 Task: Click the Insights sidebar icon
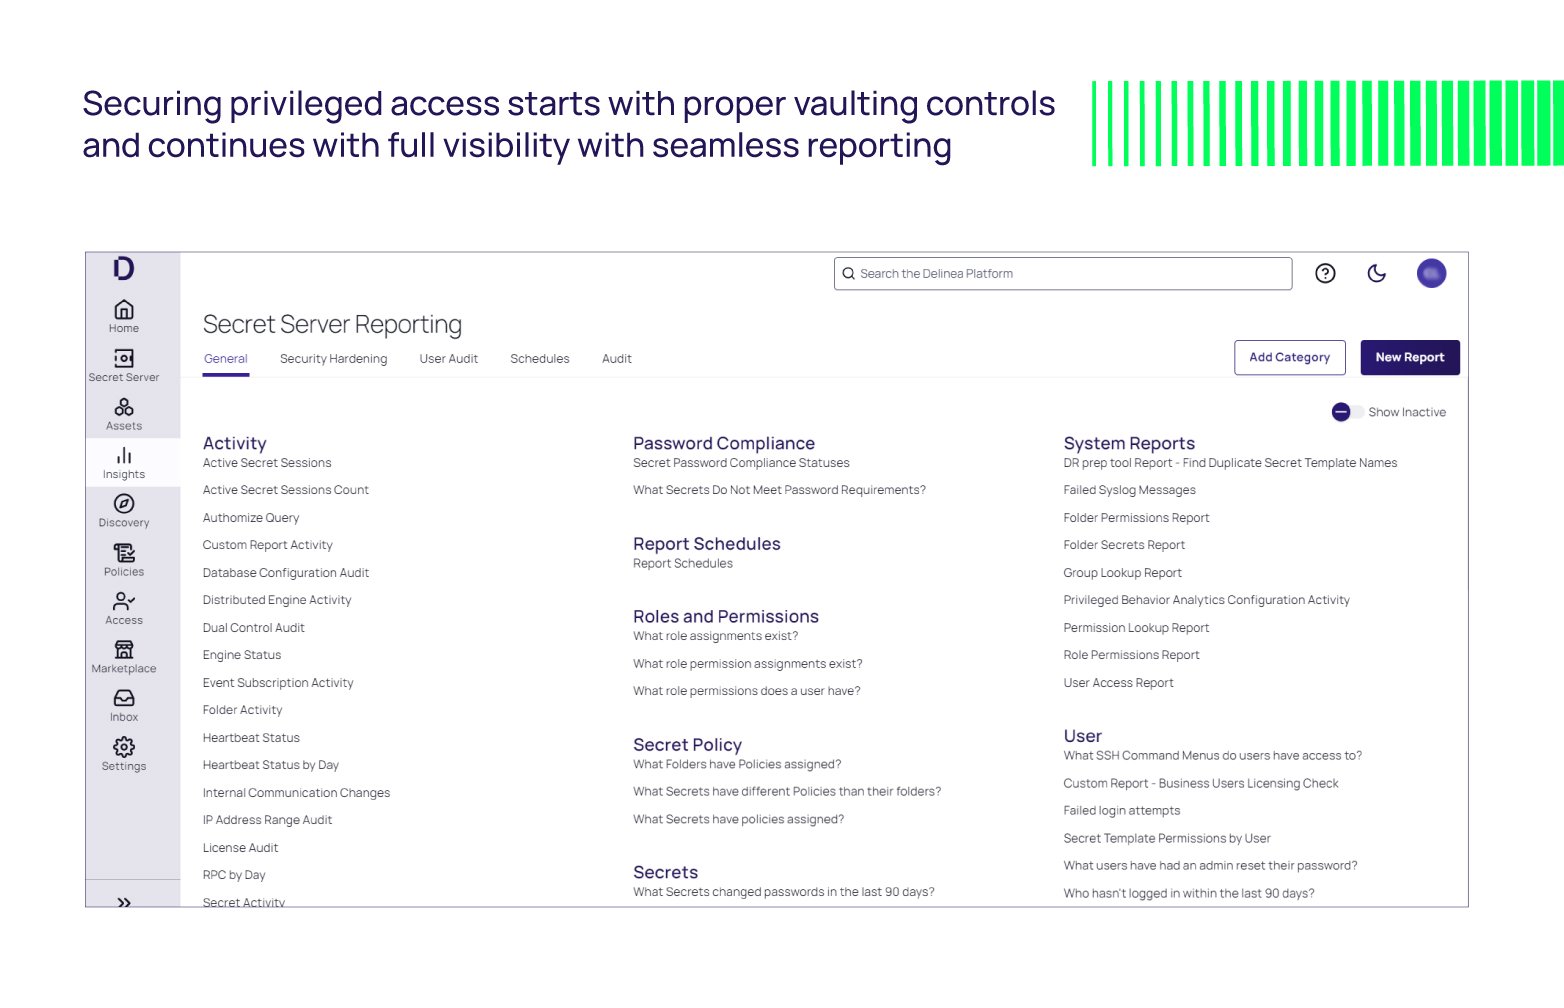pyautogui.click(x=123, y=461)
